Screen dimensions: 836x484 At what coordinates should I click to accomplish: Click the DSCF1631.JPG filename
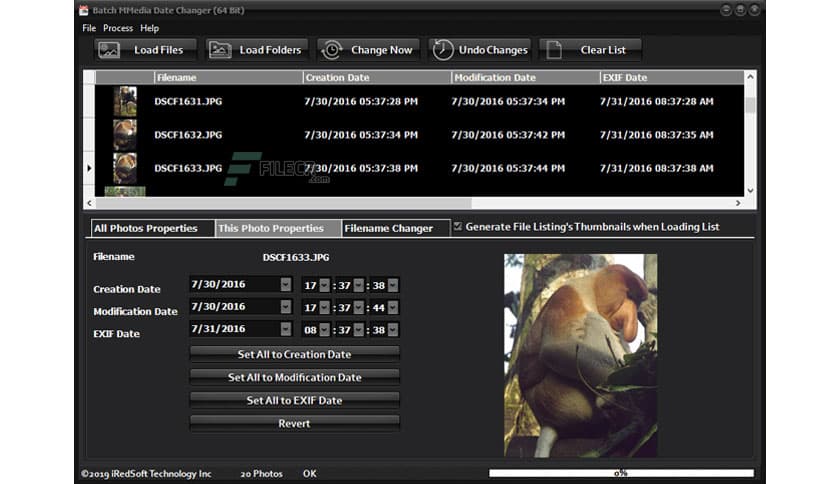pyautogui.click(x=188, y=101)
